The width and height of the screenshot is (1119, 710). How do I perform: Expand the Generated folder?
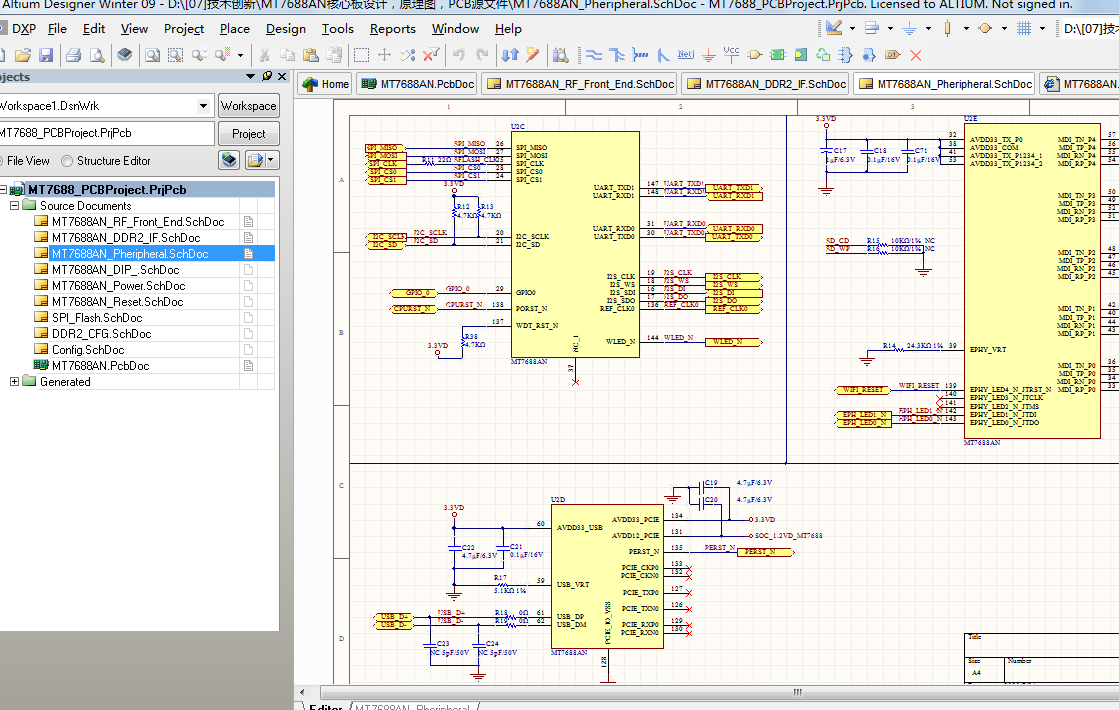(x=14, y=382)
